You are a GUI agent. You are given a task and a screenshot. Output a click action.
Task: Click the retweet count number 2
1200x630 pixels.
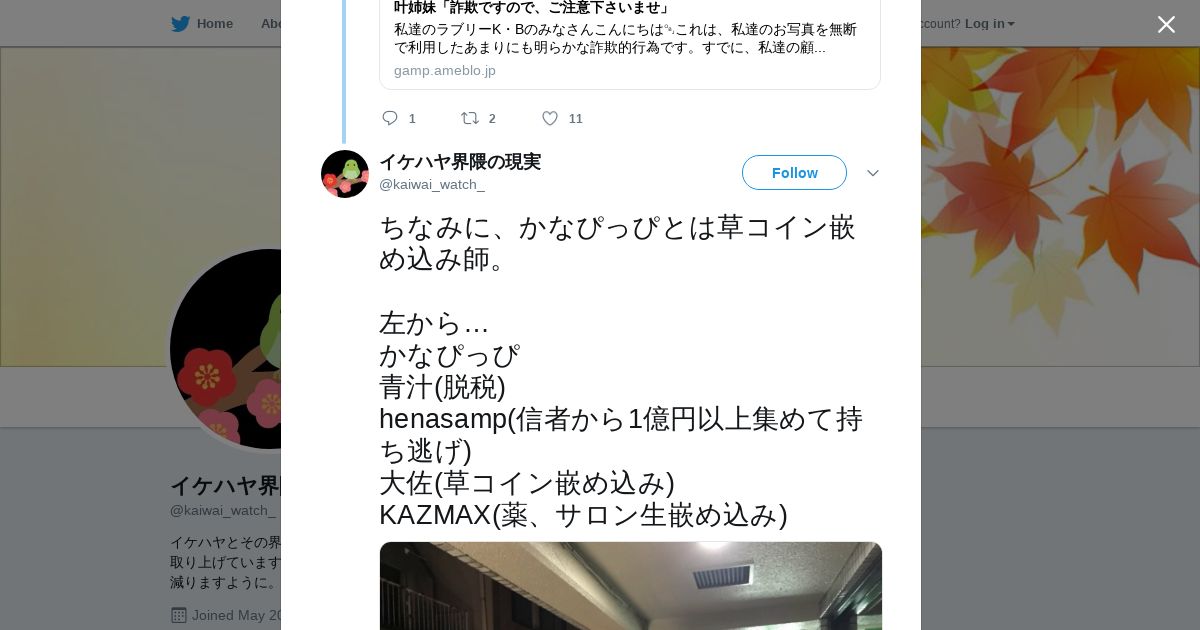492,118
